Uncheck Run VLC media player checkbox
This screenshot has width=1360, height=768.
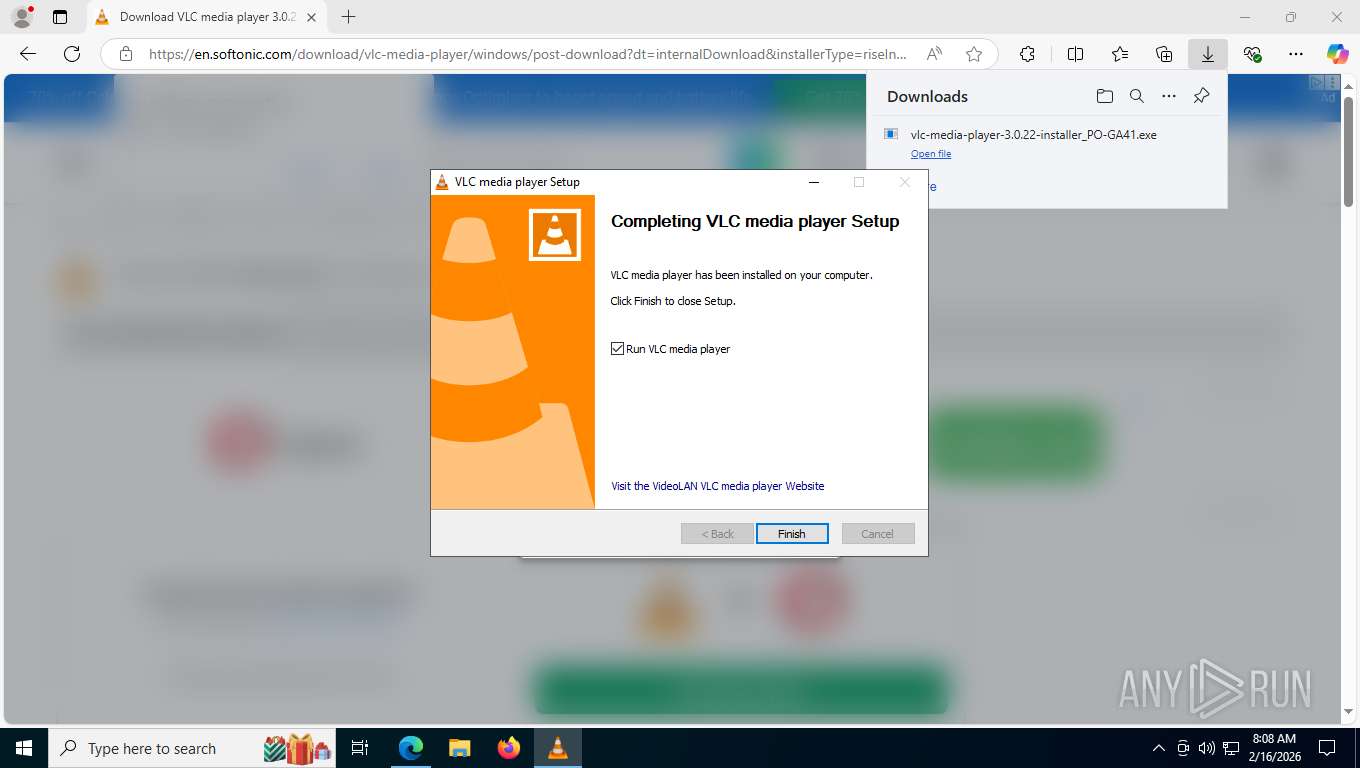[x=617, y=349]
